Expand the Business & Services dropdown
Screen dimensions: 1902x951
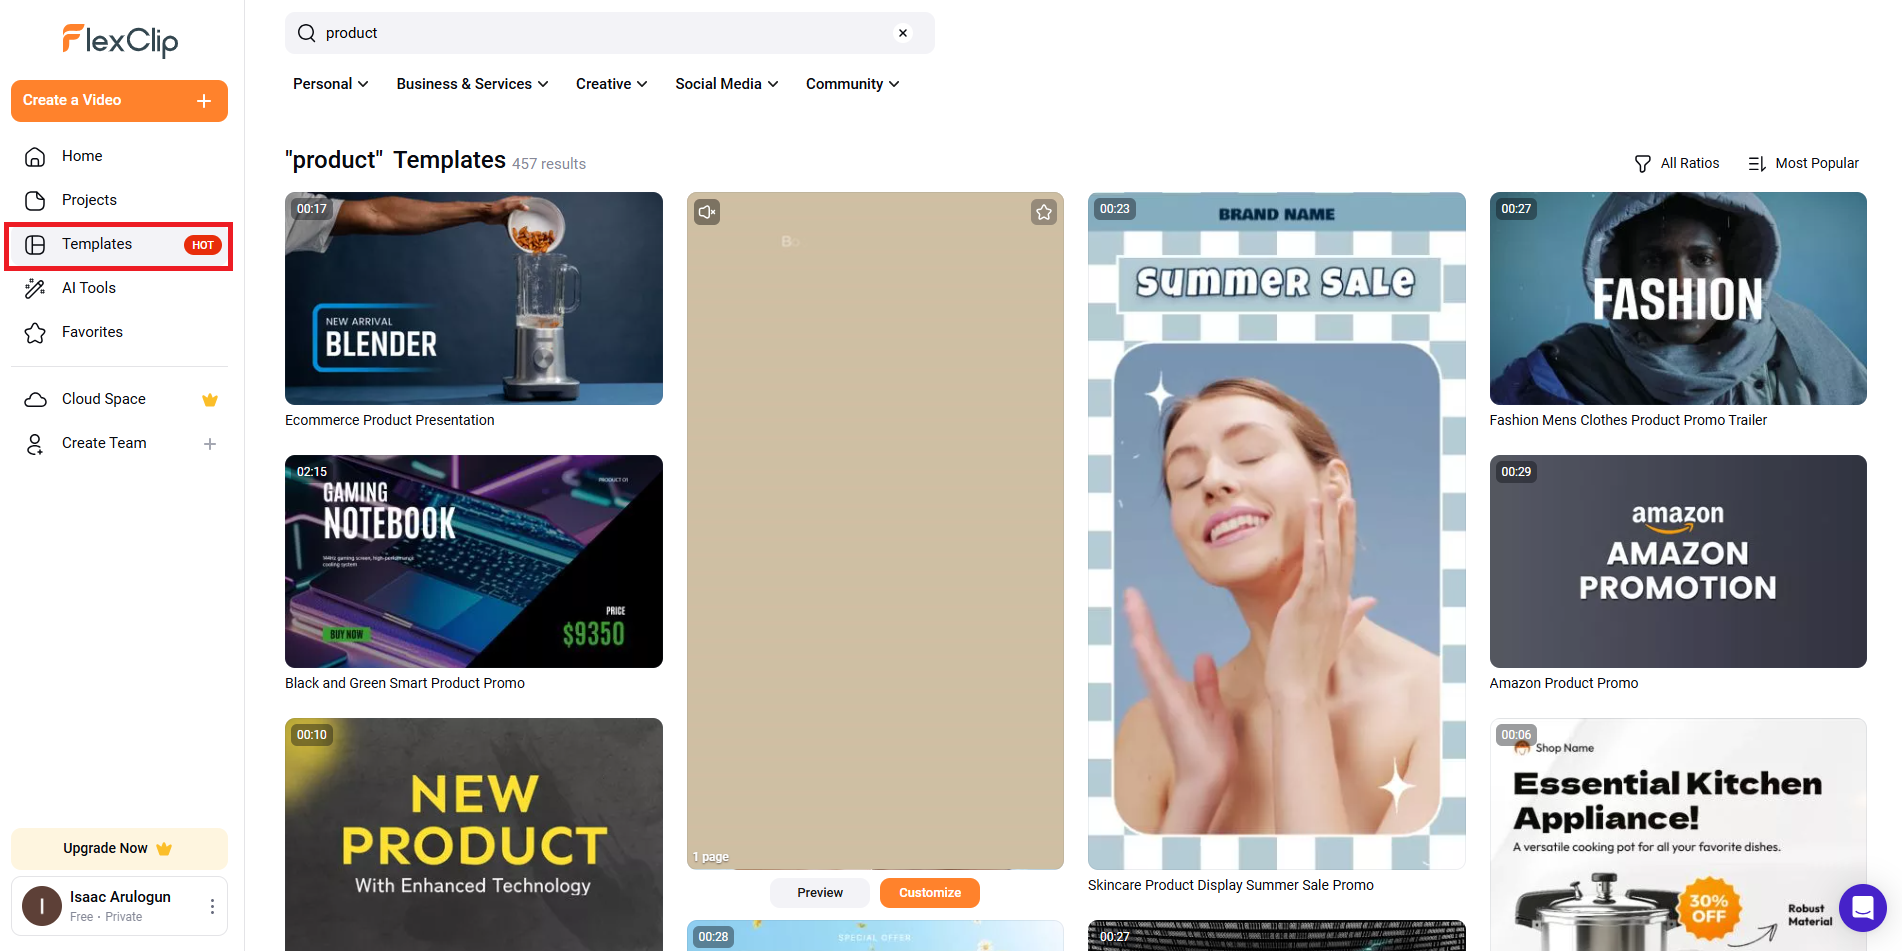tap(472, 84)
